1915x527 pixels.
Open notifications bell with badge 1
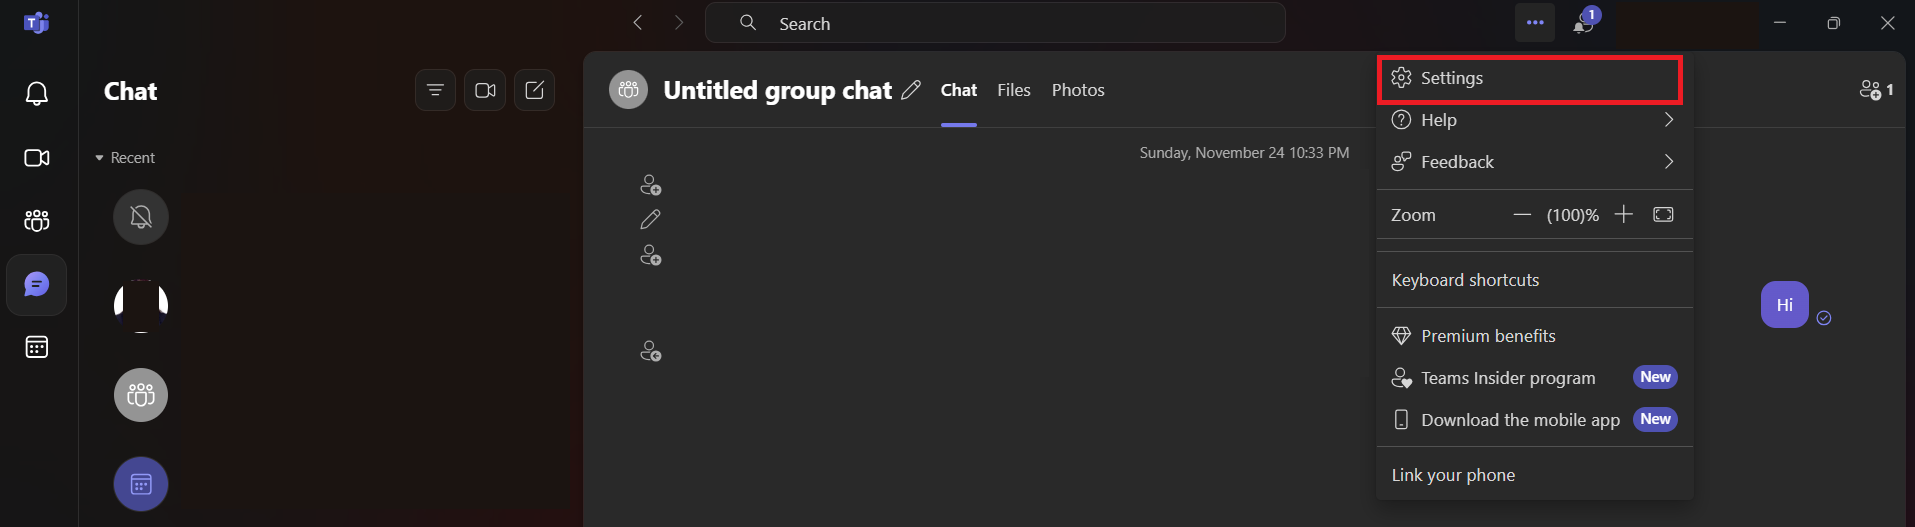click(x=1585, y=22)
